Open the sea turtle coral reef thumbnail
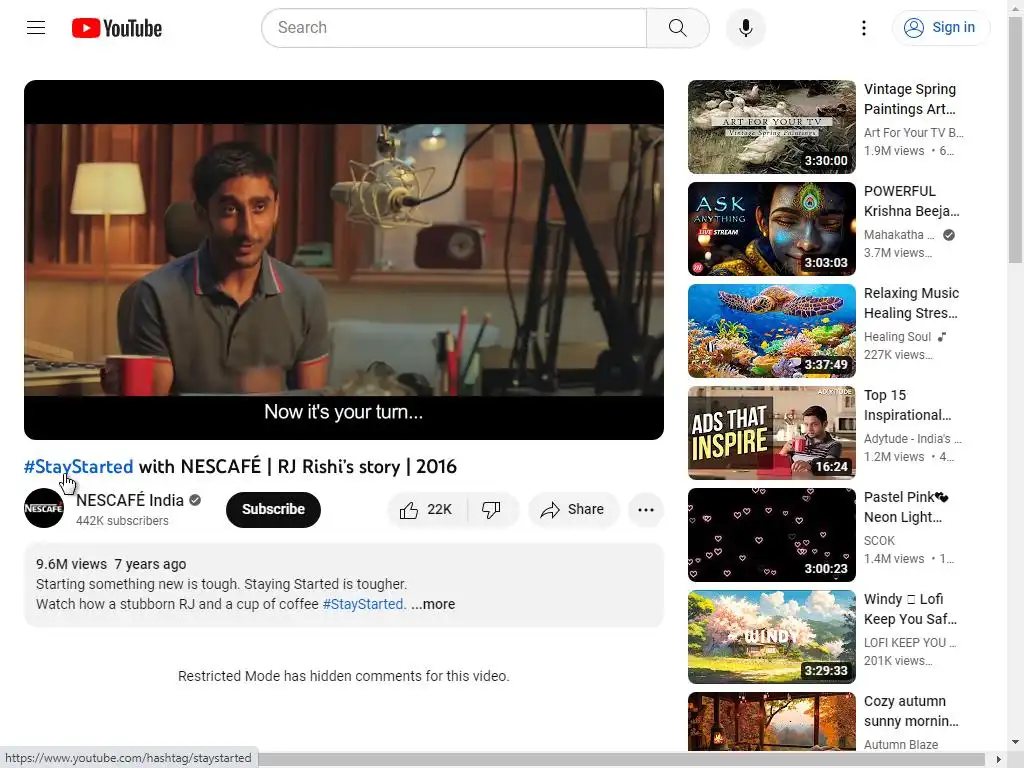 click(771, 330)
